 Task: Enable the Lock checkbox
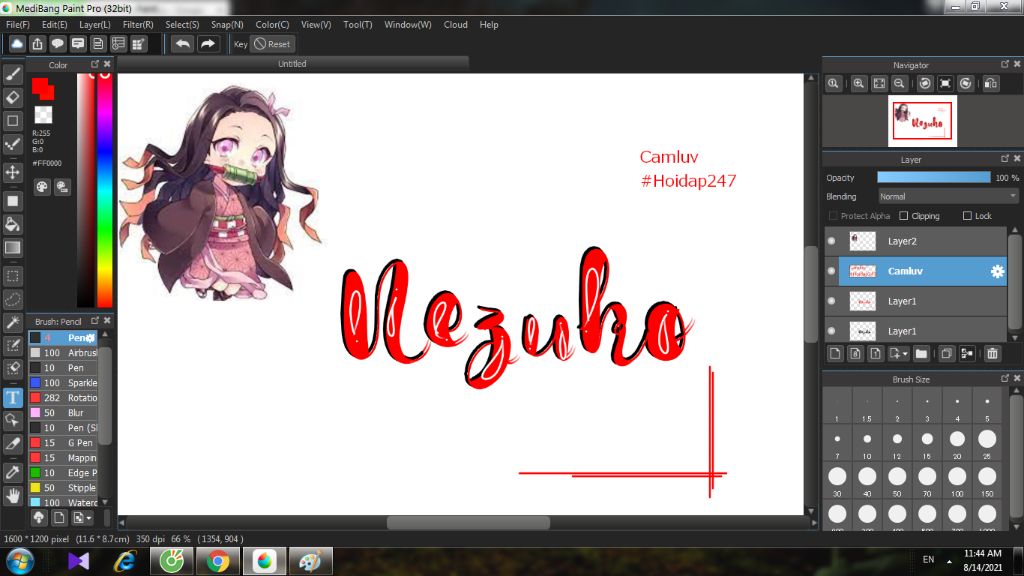pyautogui.click(x=967, y=216)
